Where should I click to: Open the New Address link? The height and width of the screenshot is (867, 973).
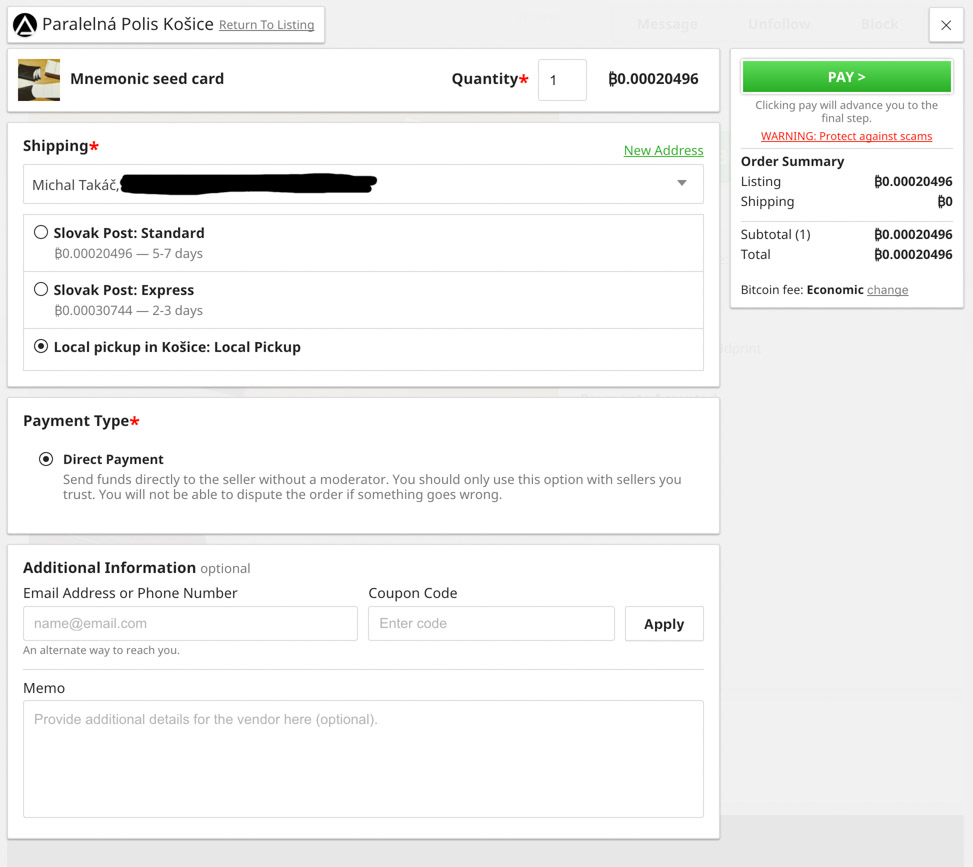(x=663, y=150)
